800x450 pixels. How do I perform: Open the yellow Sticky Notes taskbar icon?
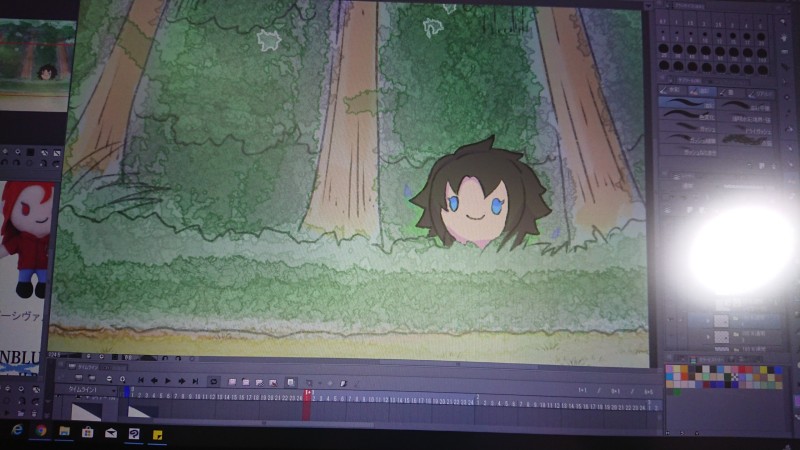pyautogui.click(x=158, y=435)
